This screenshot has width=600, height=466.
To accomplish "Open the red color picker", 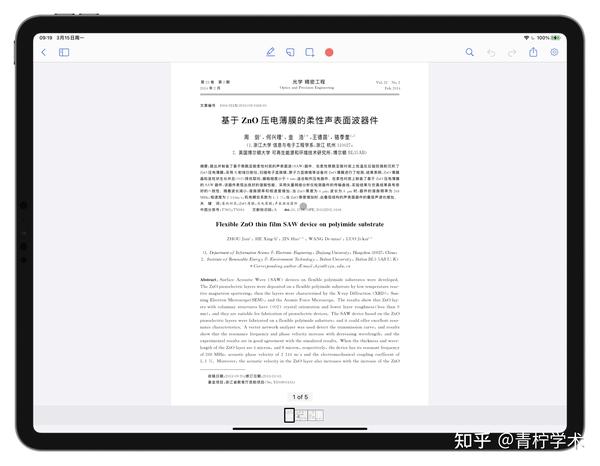I will point(329,52).
